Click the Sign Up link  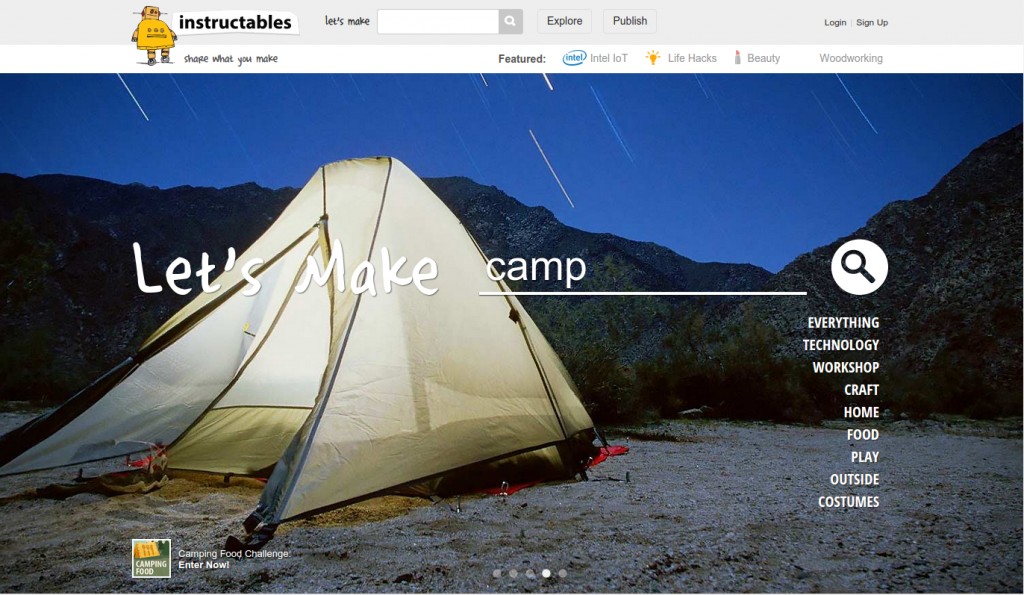click(x=872, y=22)
